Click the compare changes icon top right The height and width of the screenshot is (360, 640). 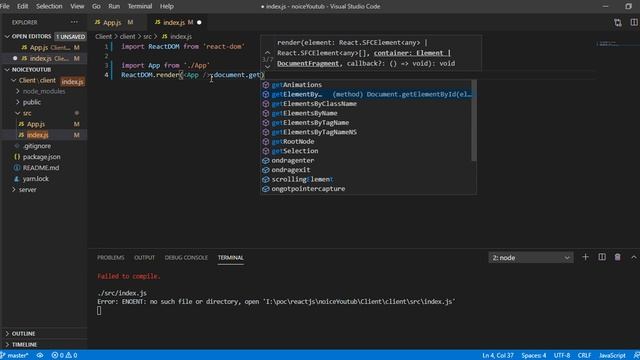618,22
